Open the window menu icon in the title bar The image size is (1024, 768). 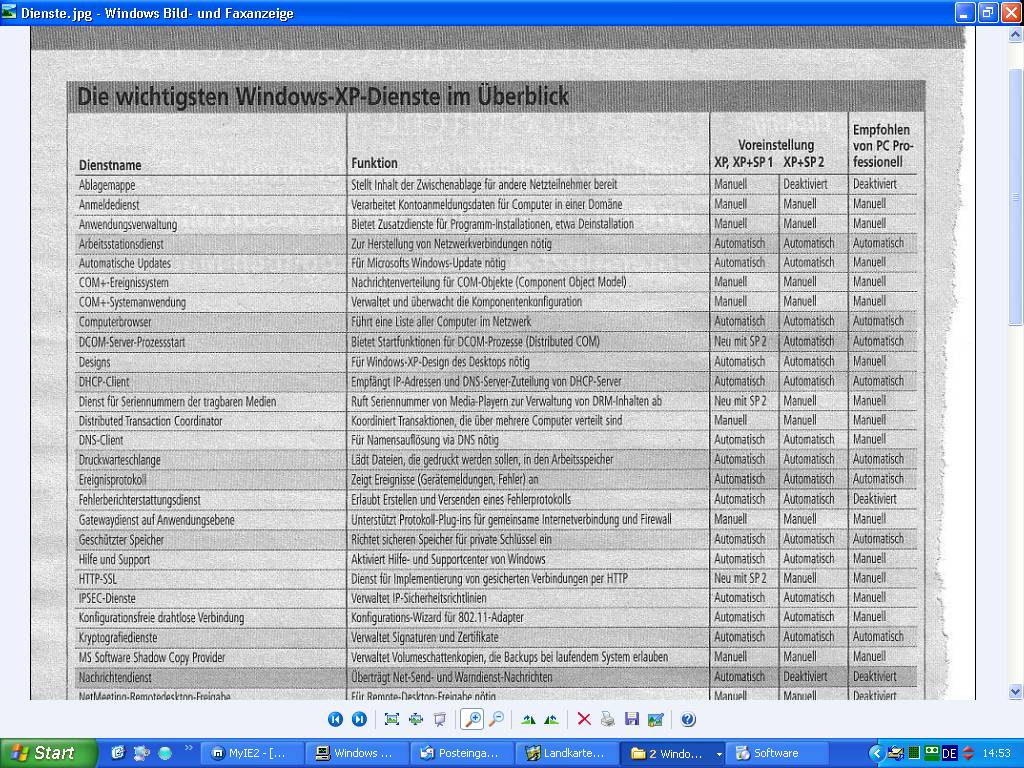[x=9, y=12]
